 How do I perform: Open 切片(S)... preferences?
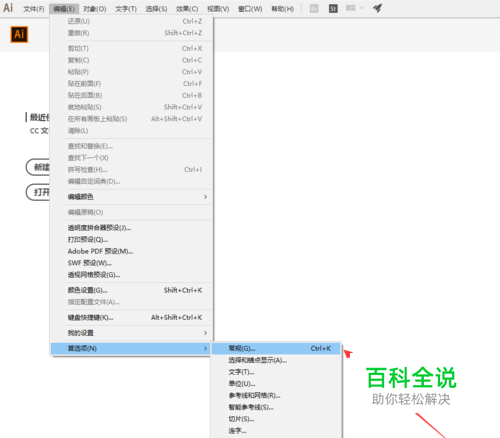276,419
